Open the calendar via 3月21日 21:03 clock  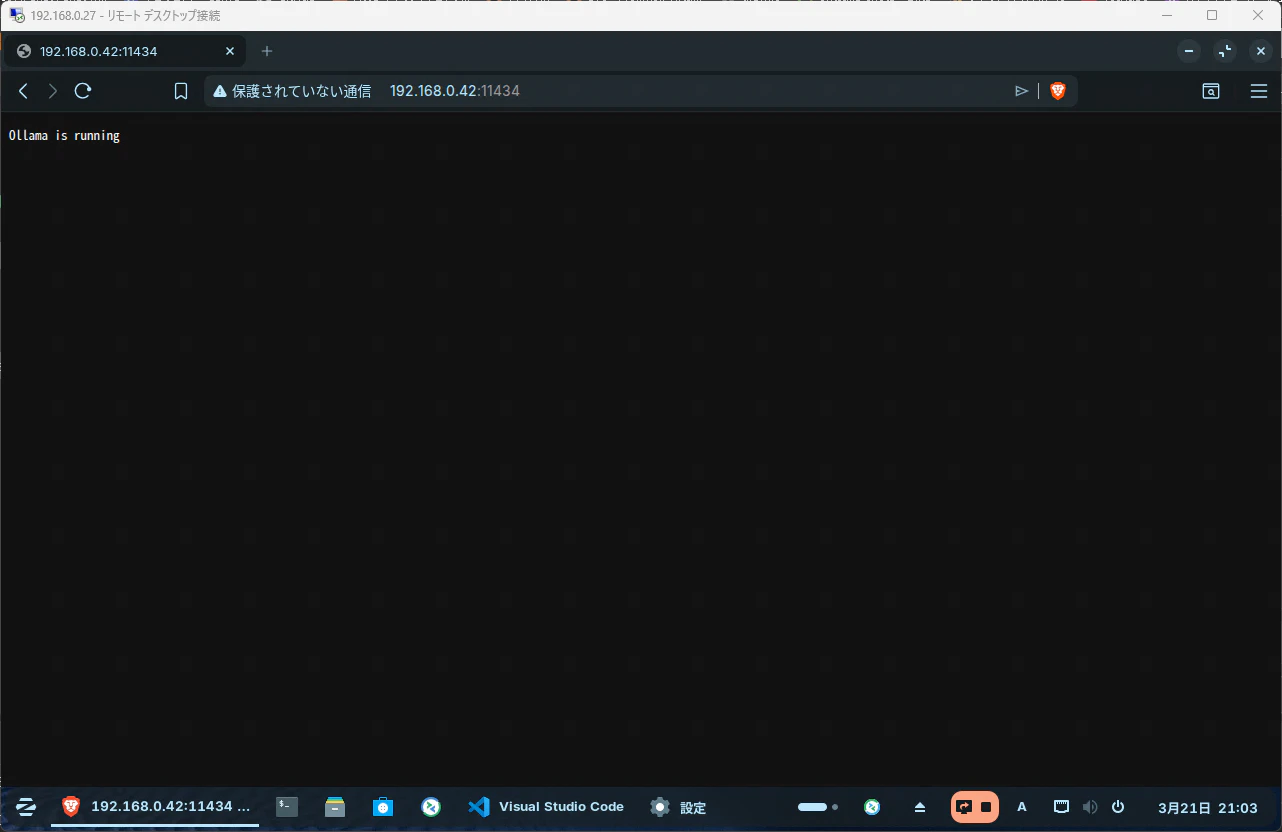(1207, 807)
